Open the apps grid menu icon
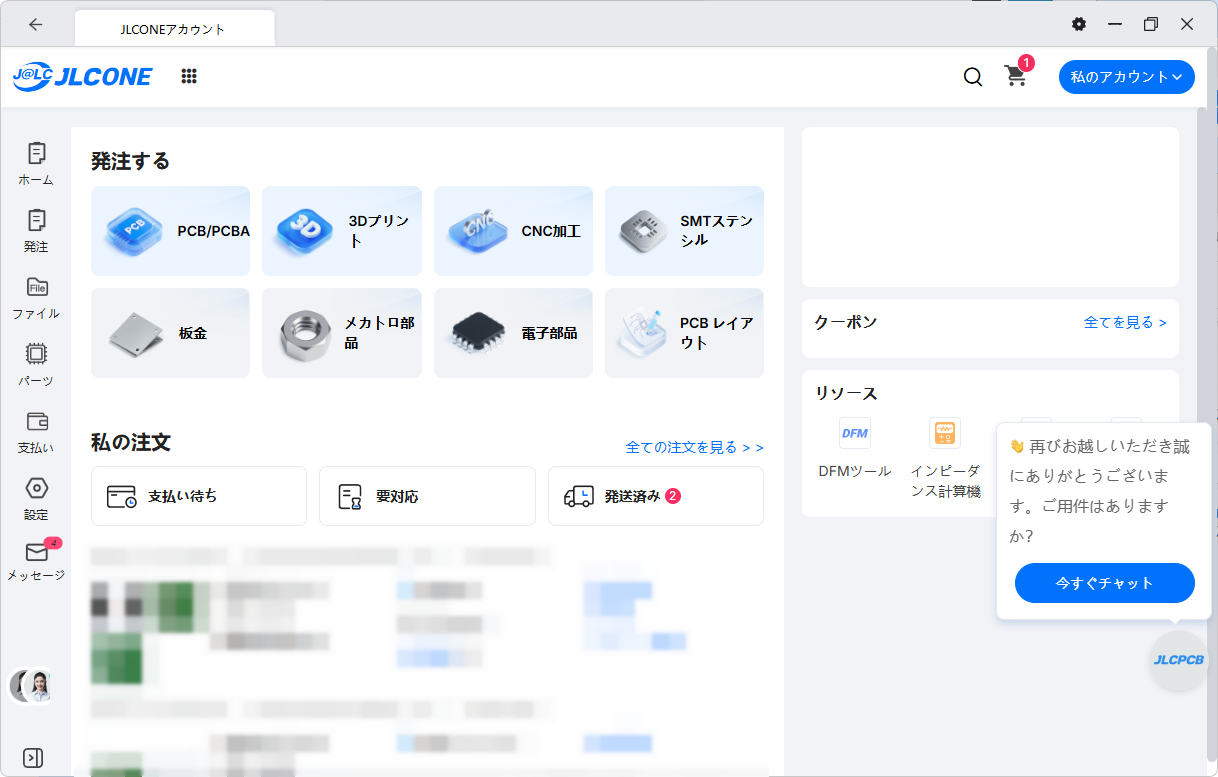 point(189,76)
